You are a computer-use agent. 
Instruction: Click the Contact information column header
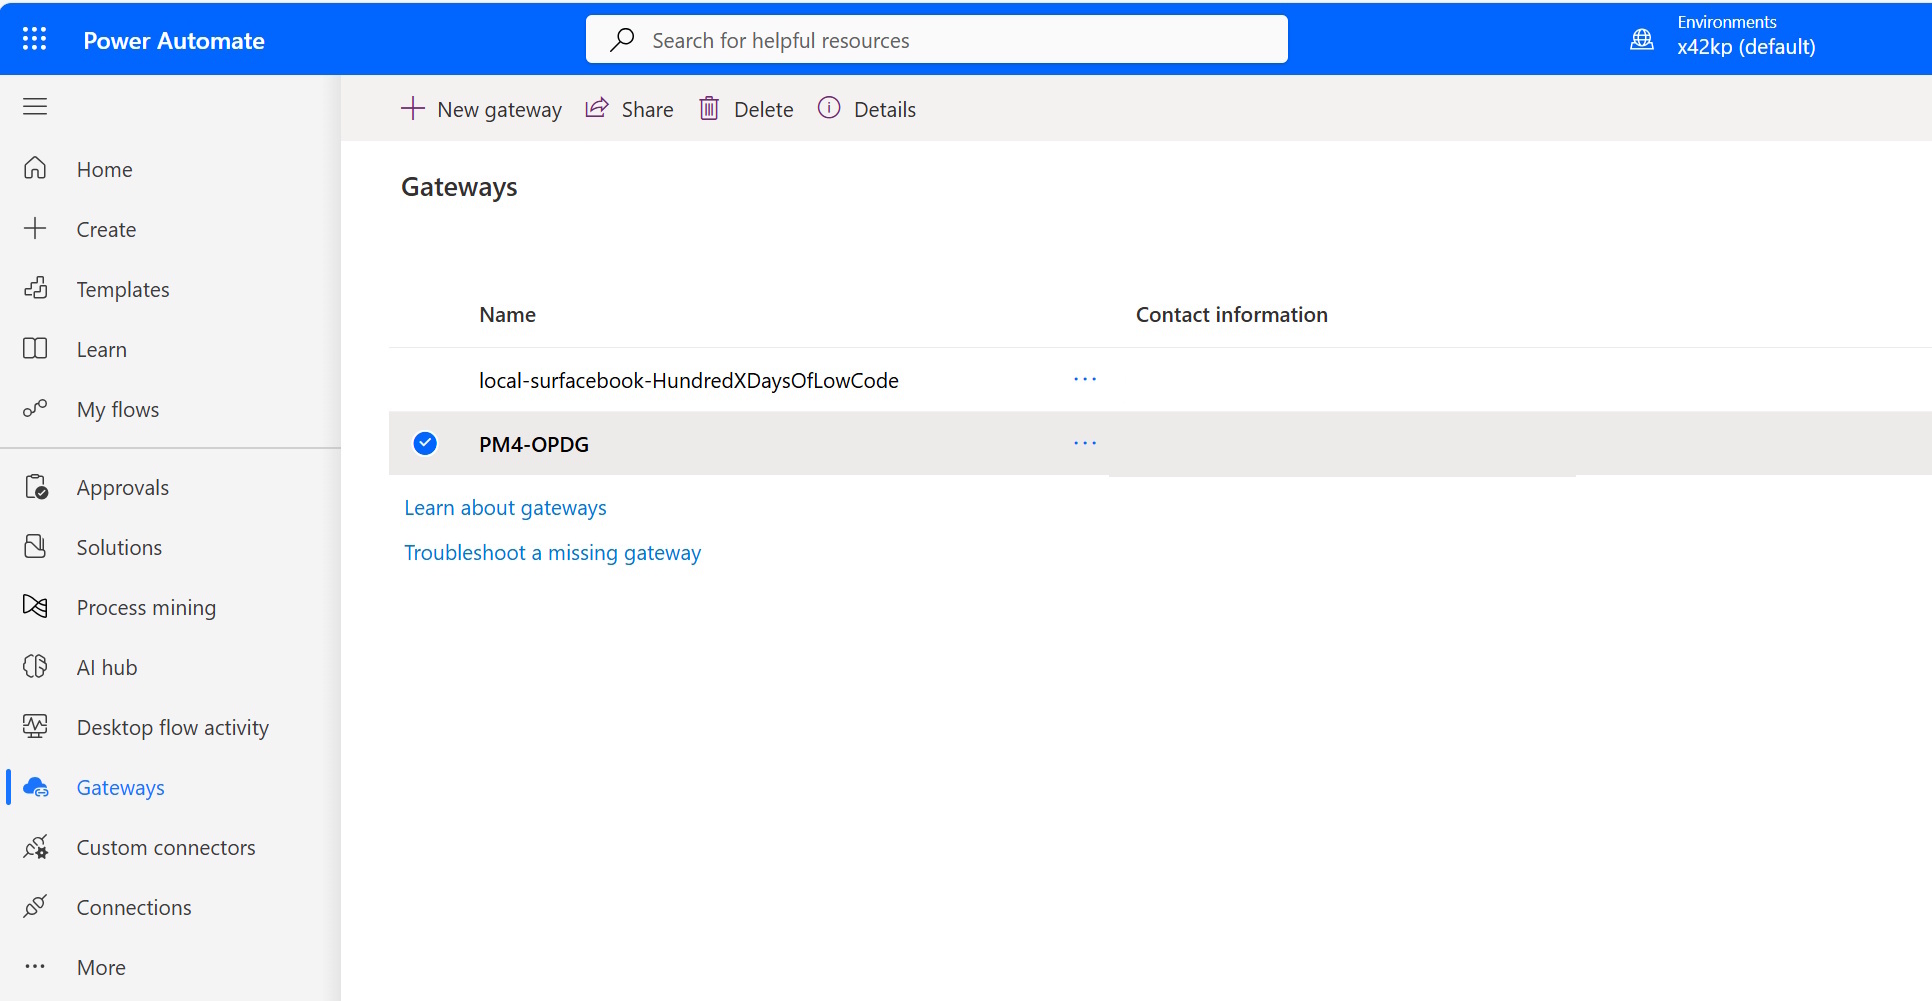(x=1231, y=315)
